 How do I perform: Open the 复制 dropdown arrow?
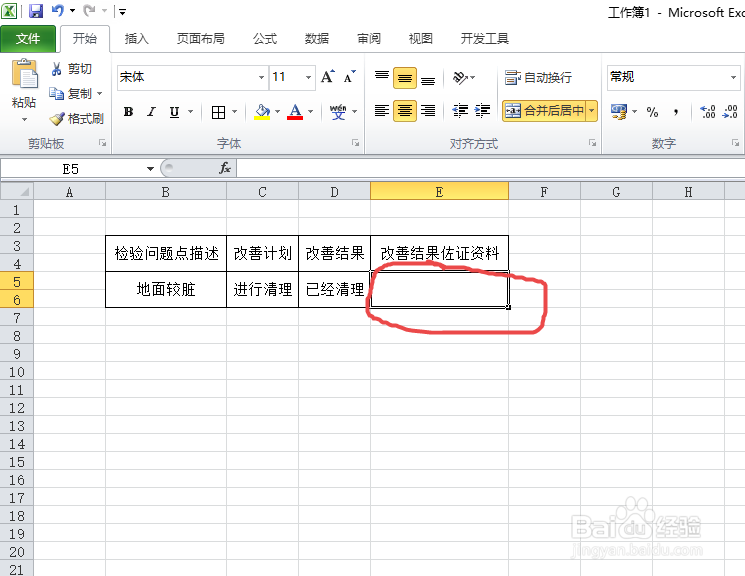(x=100, y=94)
